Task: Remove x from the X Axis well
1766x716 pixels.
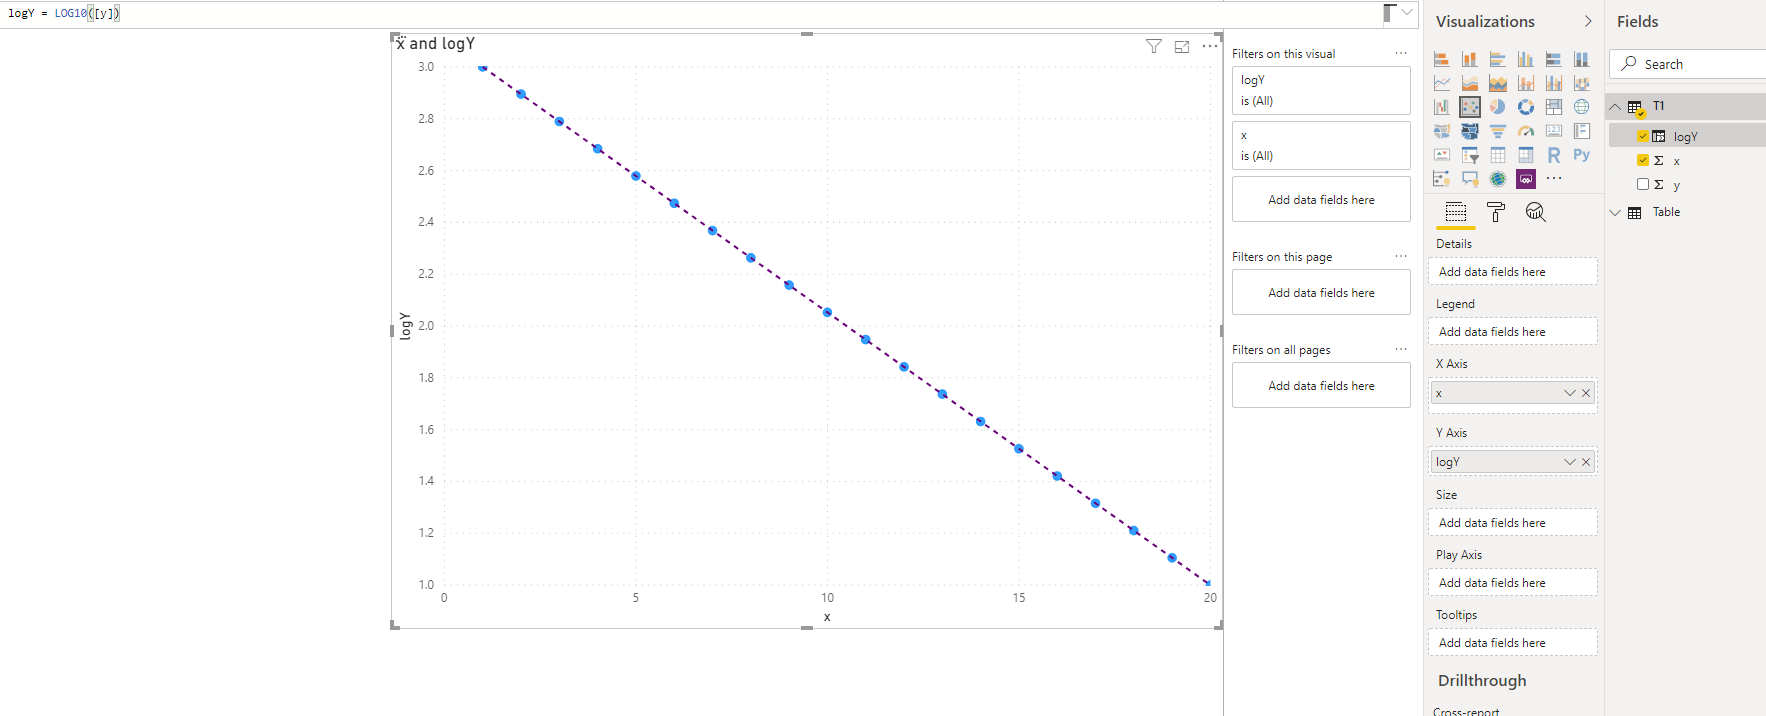Action: (x=1586, y=393)
